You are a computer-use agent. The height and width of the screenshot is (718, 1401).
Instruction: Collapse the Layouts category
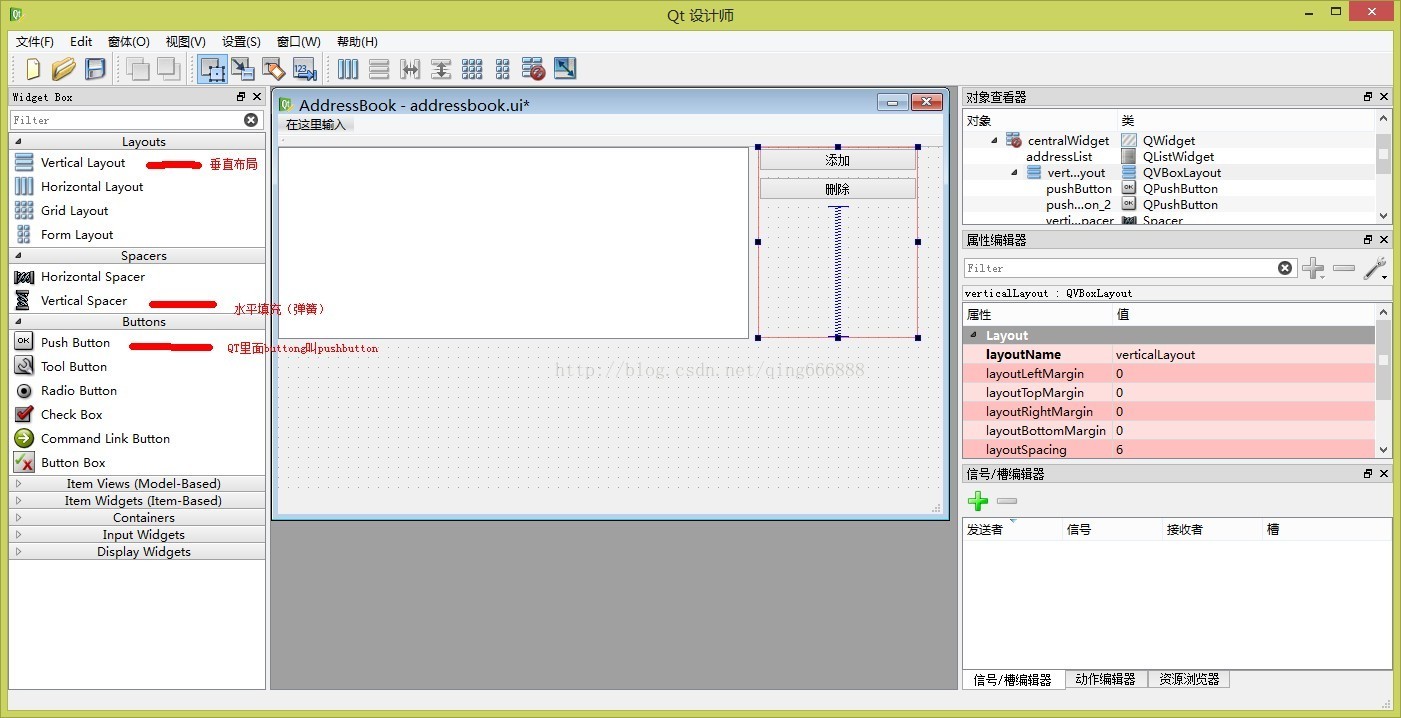pos(19,142)
